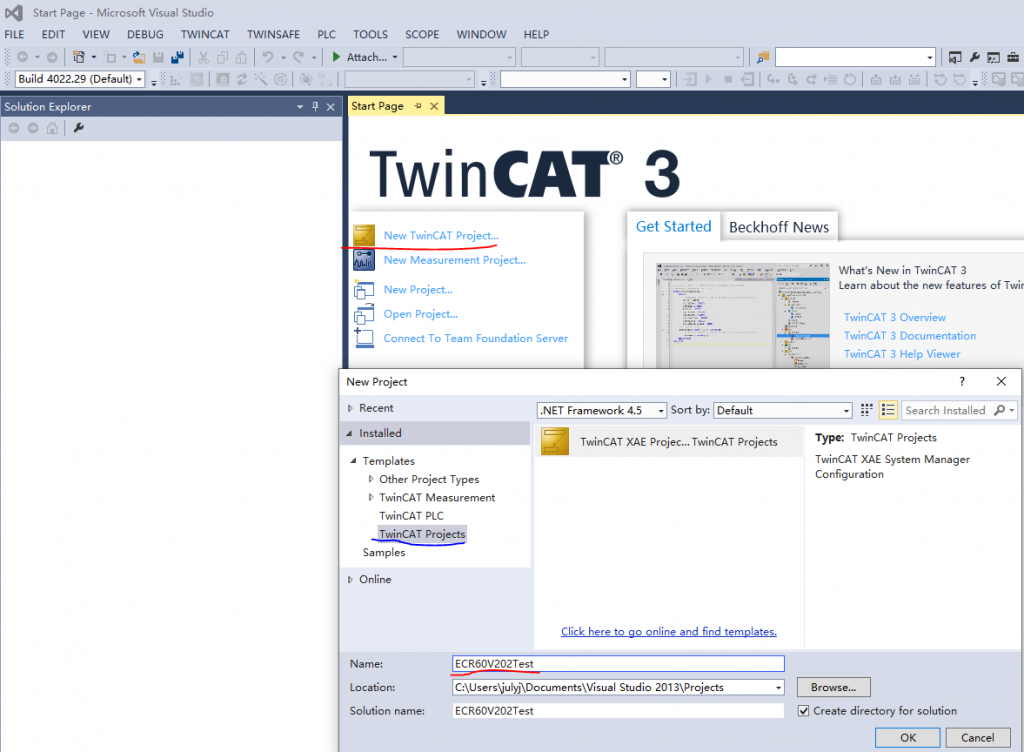The width and height of the screenshot is (1024, 752).
Task: Open the Location path dropdown arrow
Action: pyautogui.click(x=778, y=687)
